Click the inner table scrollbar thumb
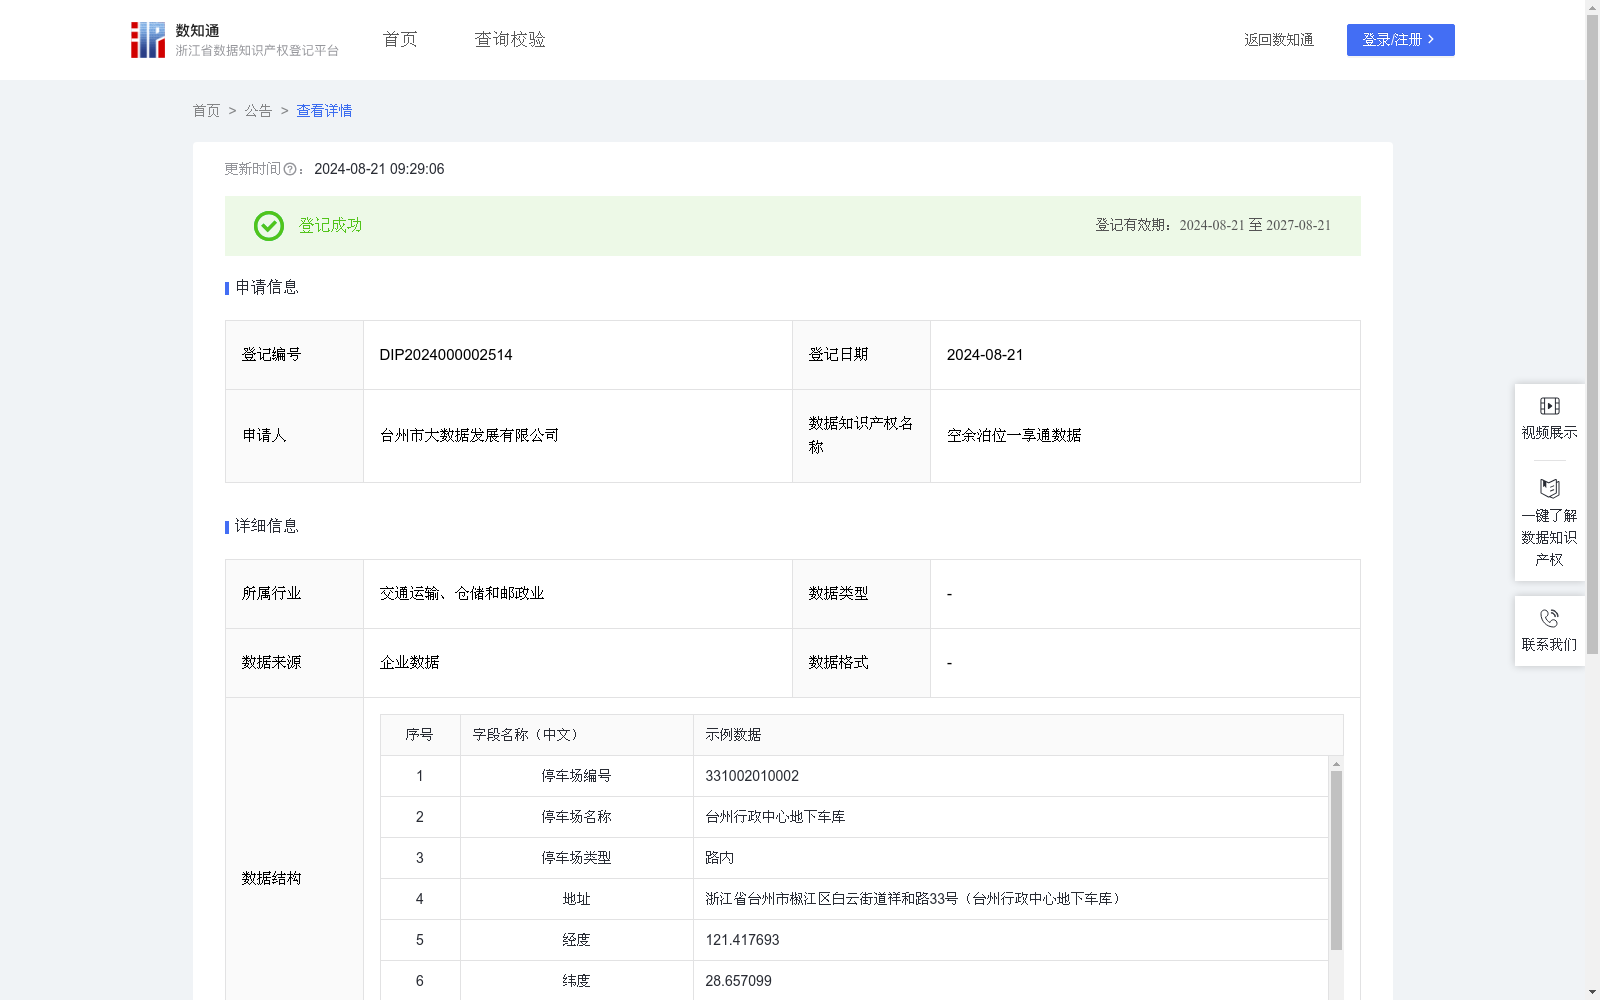The image size is (1600, 1000). coord(1336,860)
